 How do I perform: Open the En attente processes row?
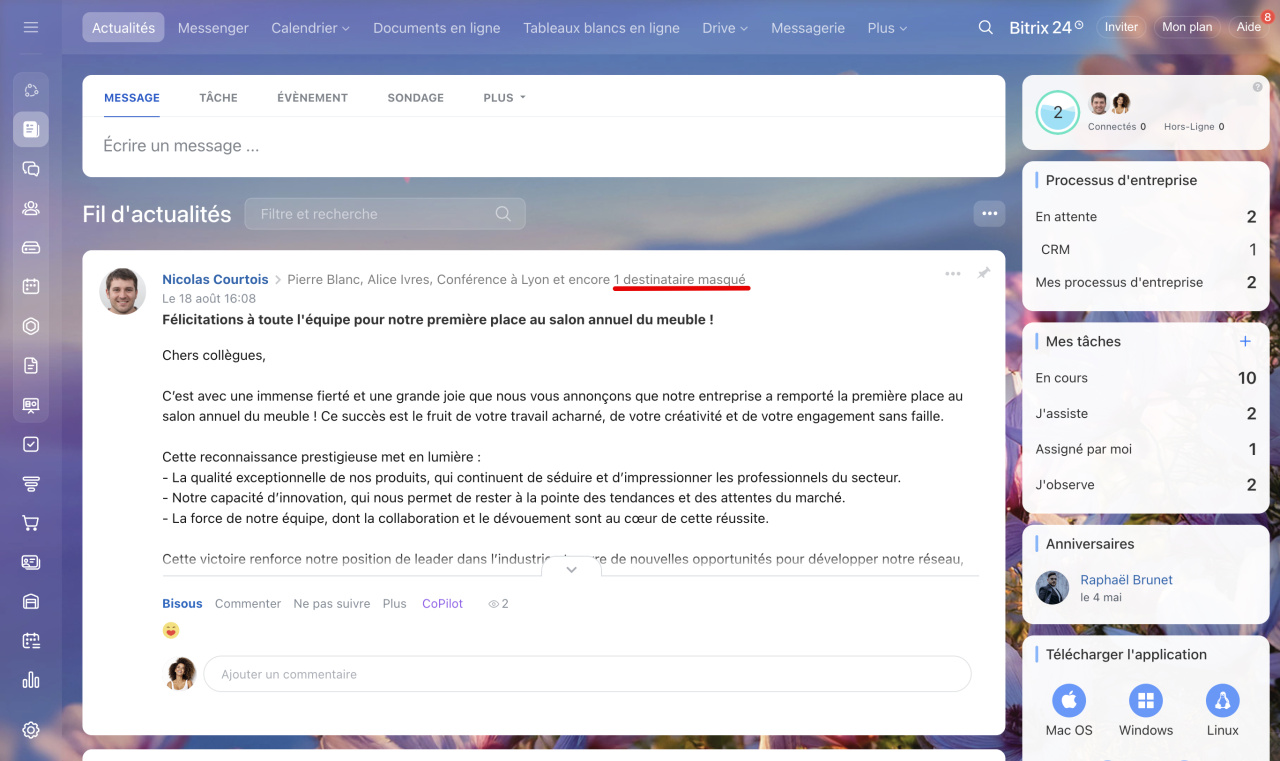1146,217
